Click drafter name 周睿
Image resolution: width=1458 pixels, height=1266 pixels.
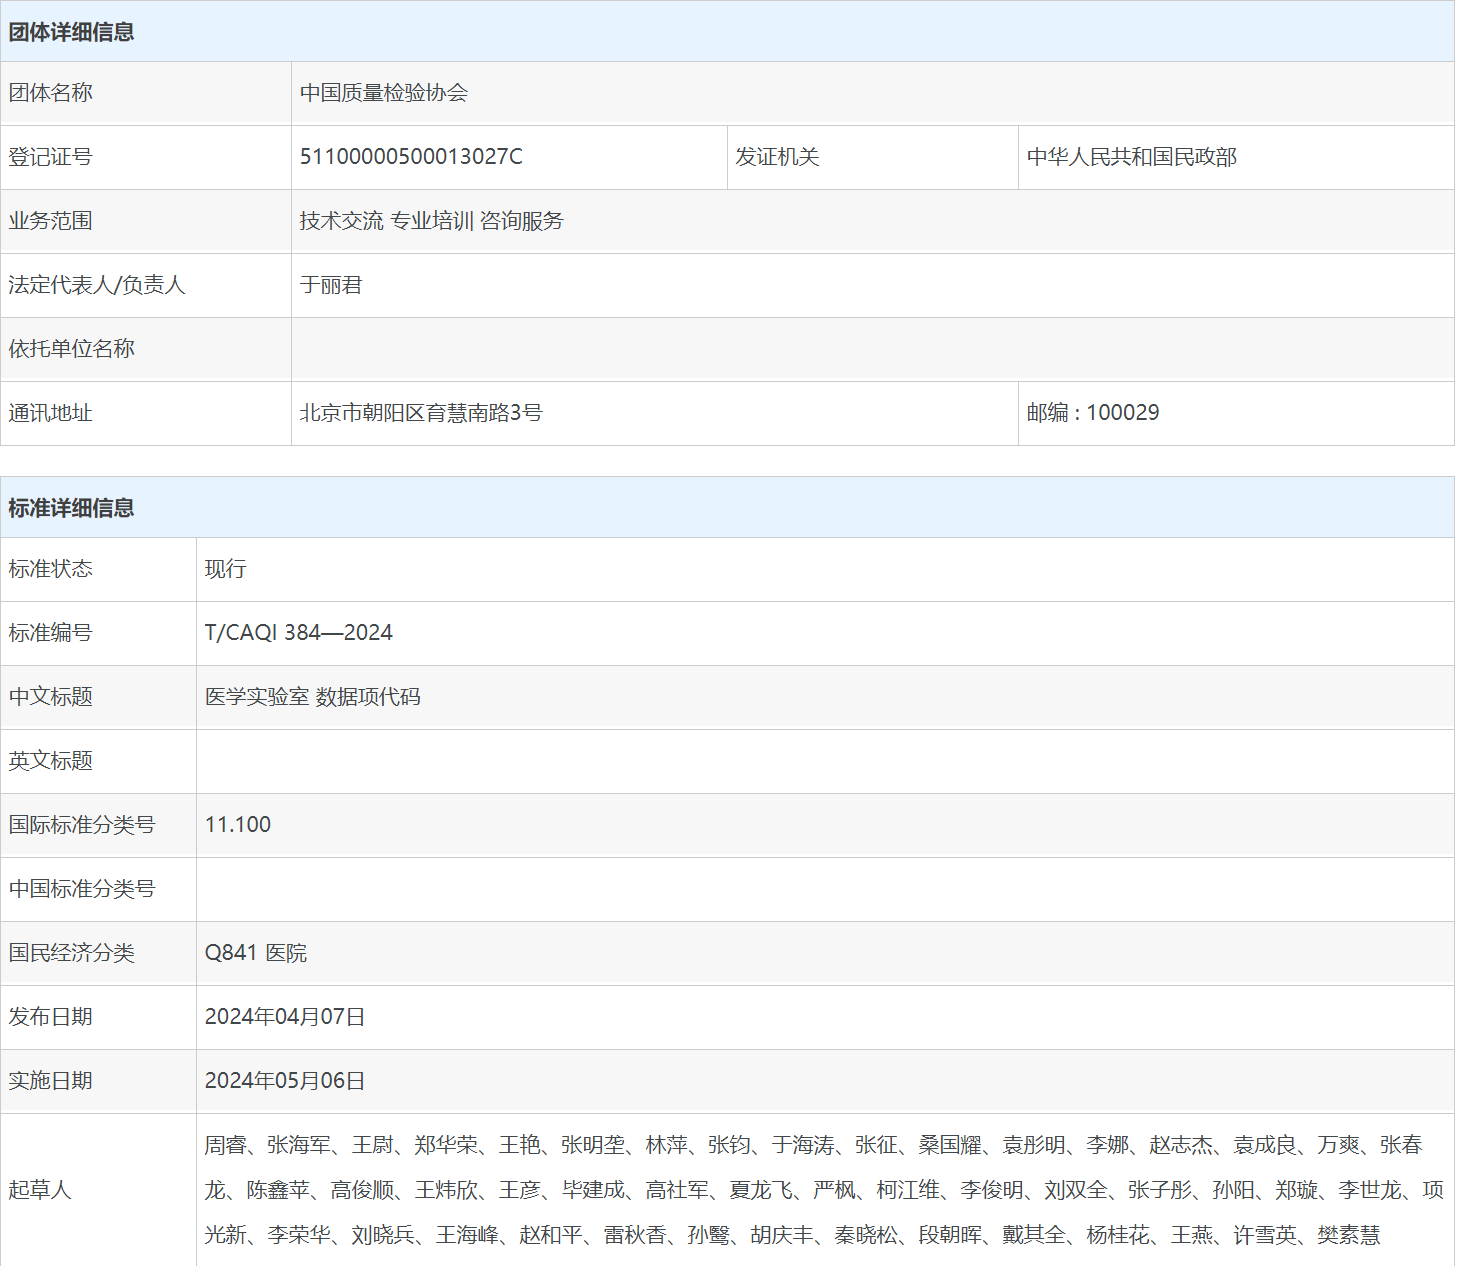click(x=226, y=1145)
